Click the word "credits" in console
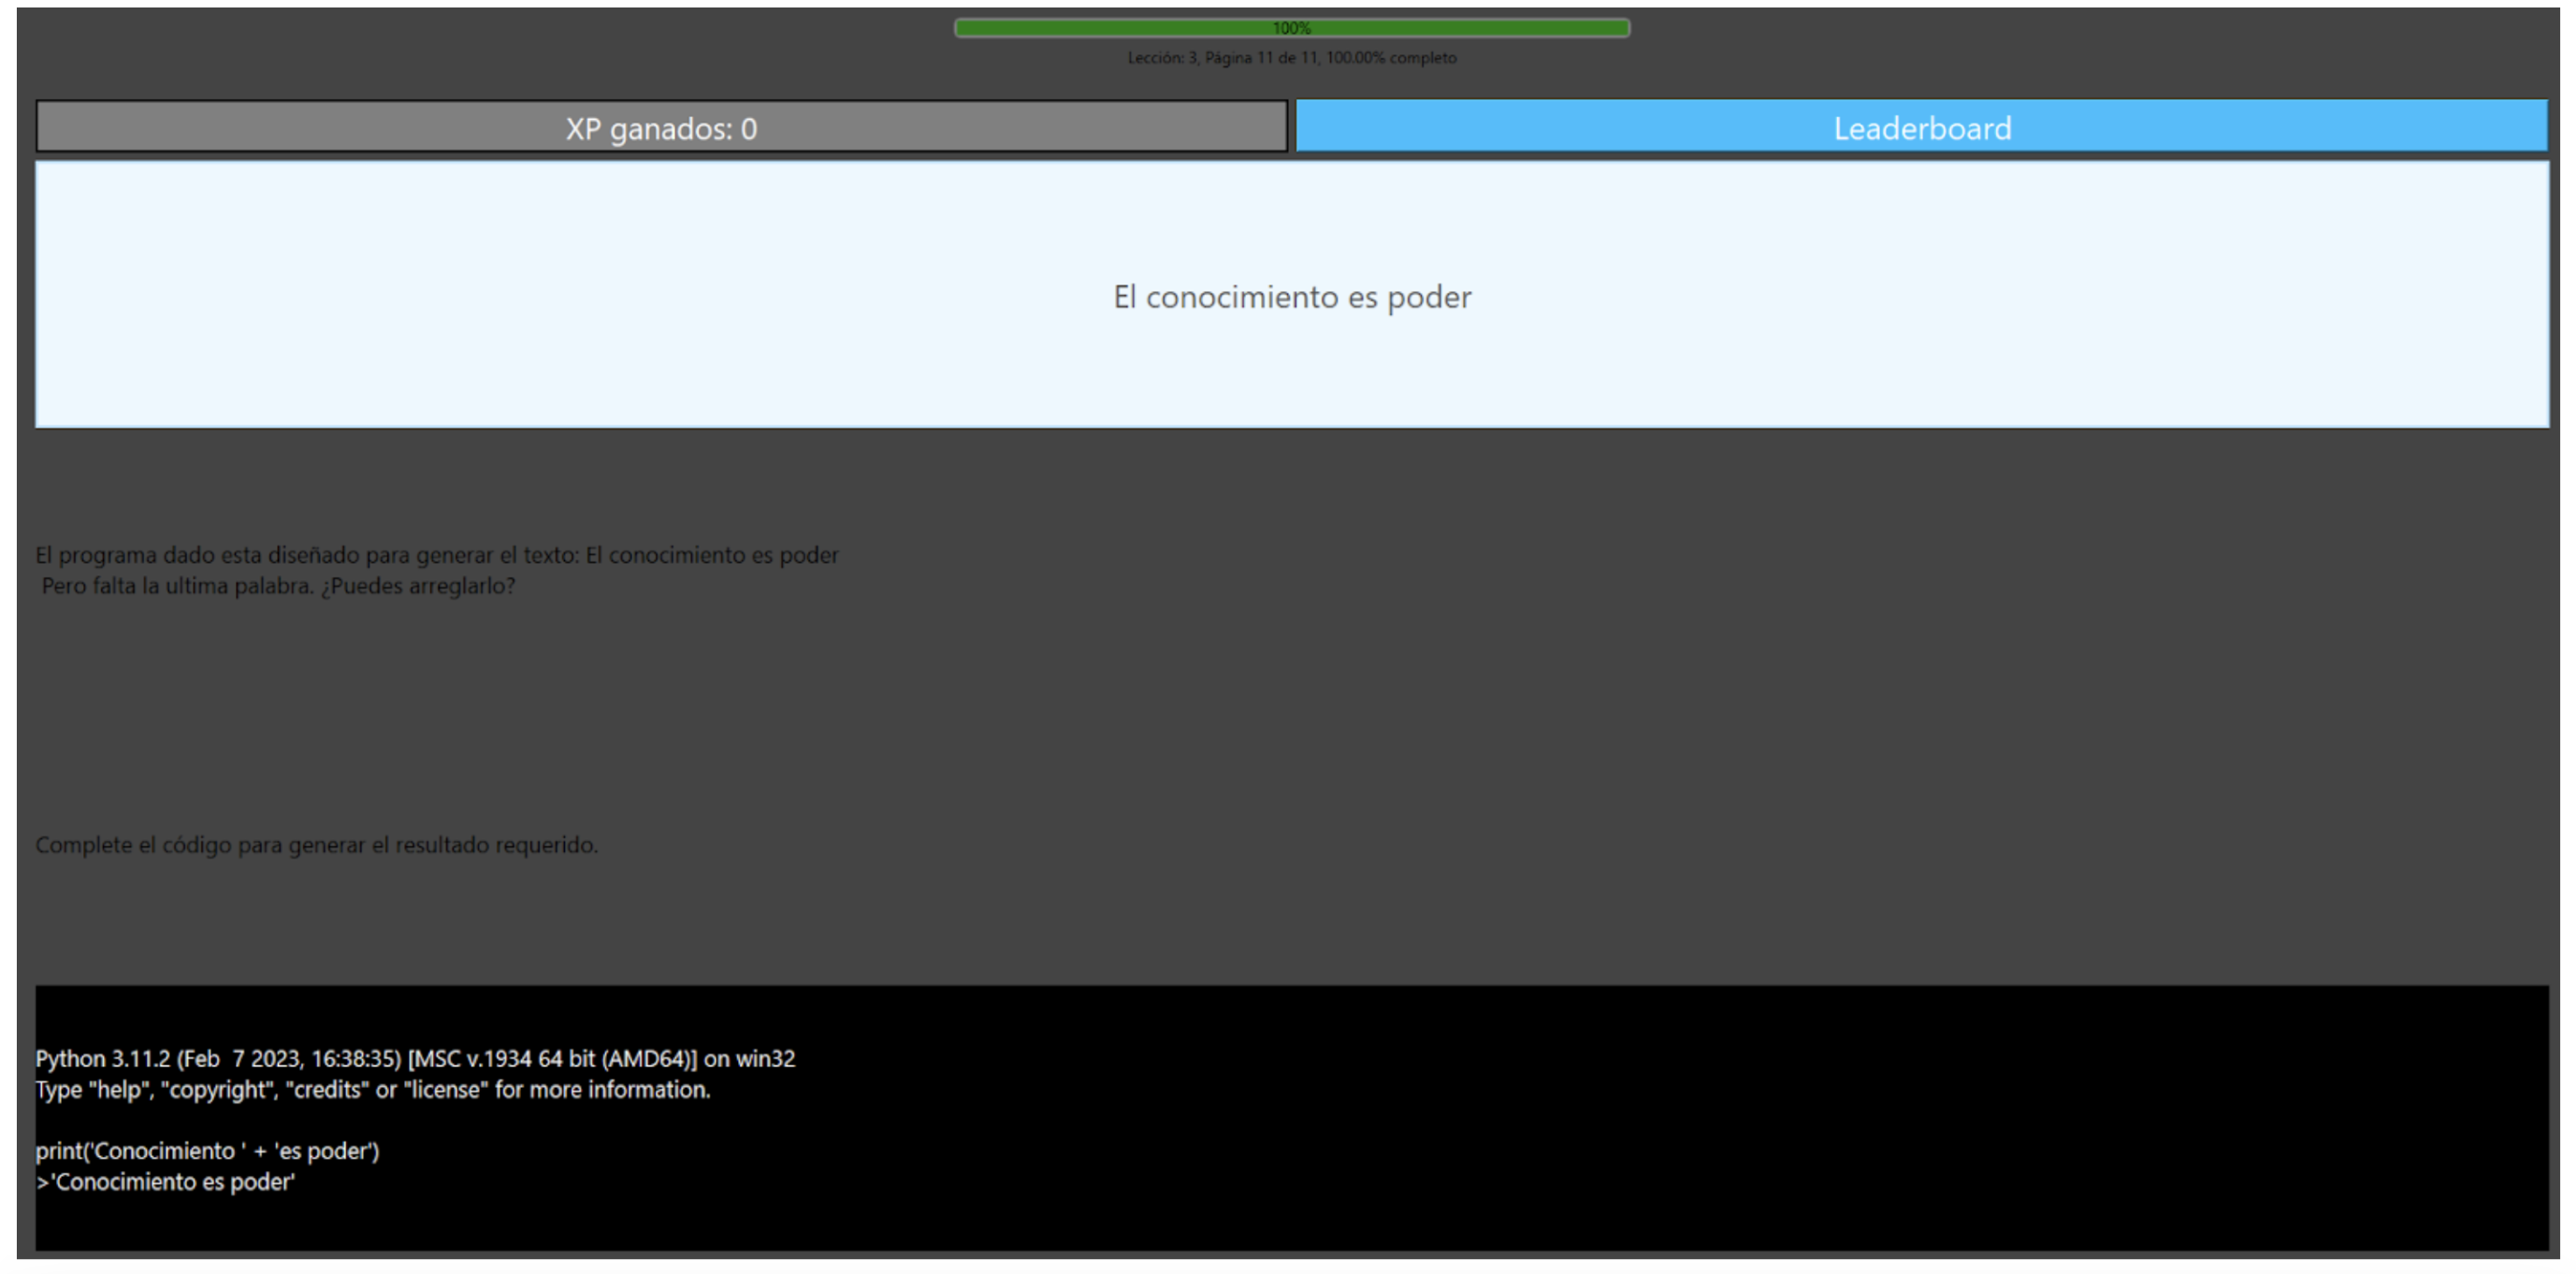The width and height of the screenshot is (2576, 1274). coord(327,1090)
